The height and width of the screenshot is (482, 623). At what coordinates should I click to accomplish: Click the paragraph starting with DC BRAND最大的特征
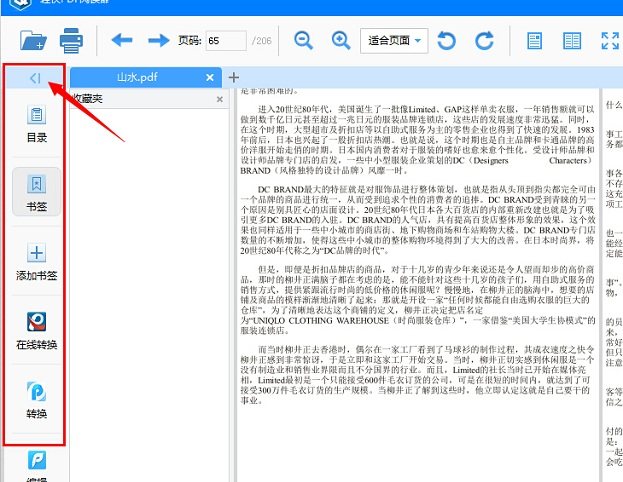pyautogui.click(x=418, y=220)
